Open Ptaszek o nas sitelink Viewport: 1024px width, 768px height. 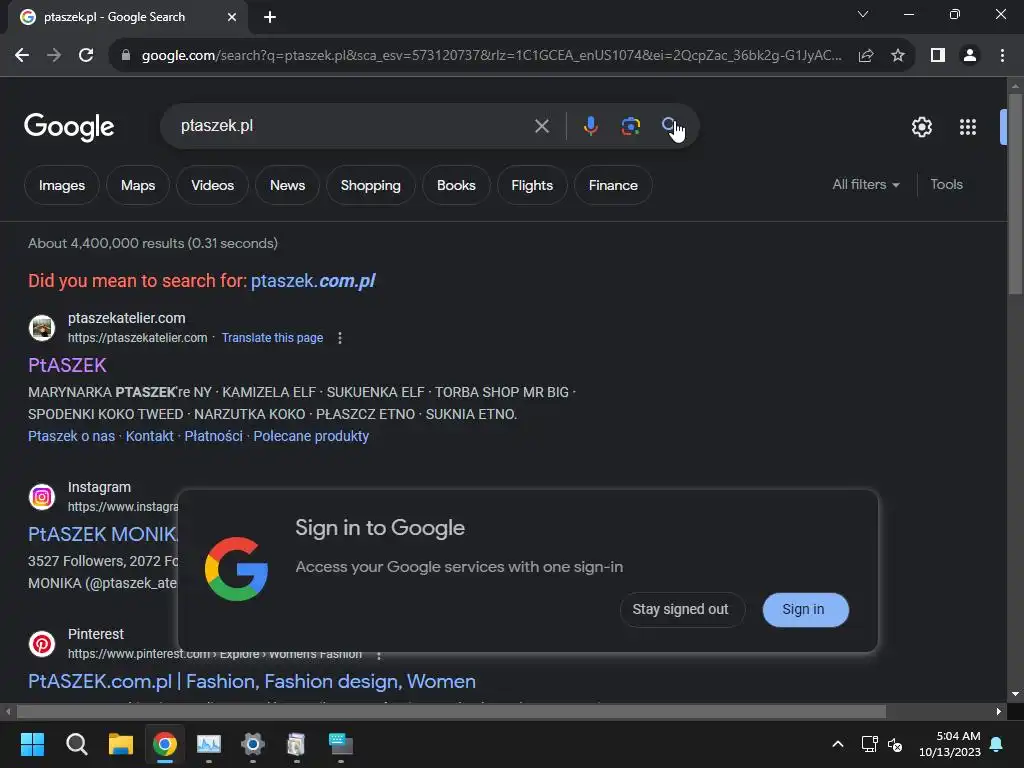(x=71, y=436)
